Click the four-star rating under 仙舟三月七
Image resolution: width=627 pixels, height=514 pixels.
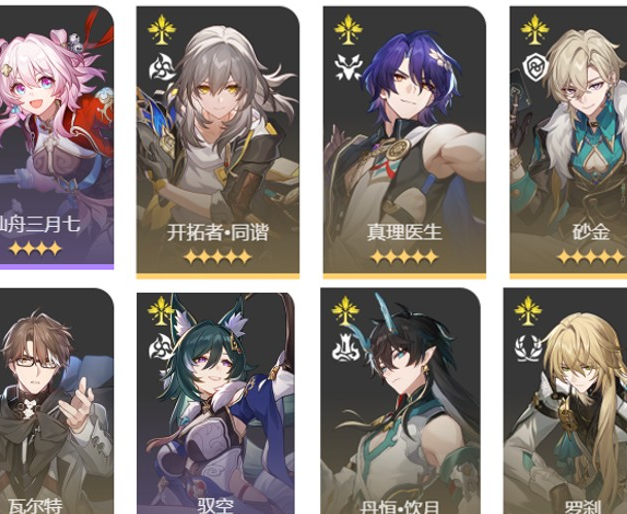pos(35,248)
